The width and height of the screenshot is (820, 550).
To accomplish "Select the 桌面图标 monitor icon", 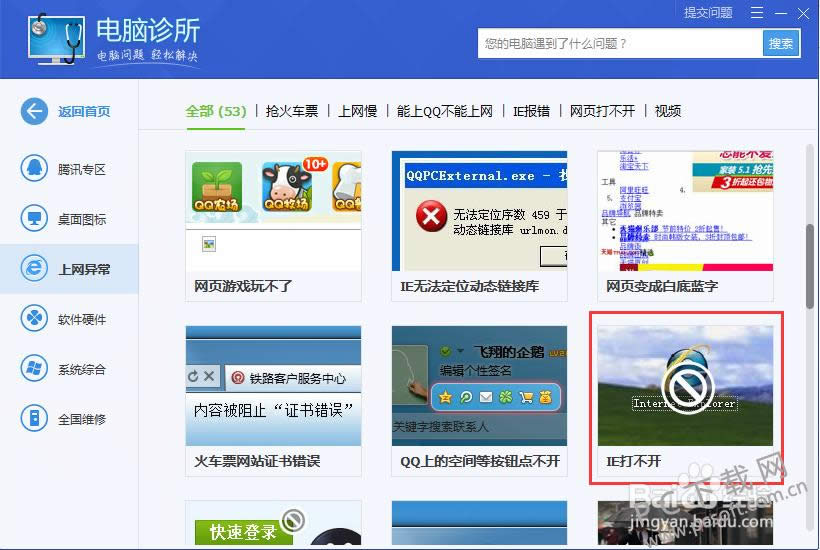I will click(x=35, y=219).
